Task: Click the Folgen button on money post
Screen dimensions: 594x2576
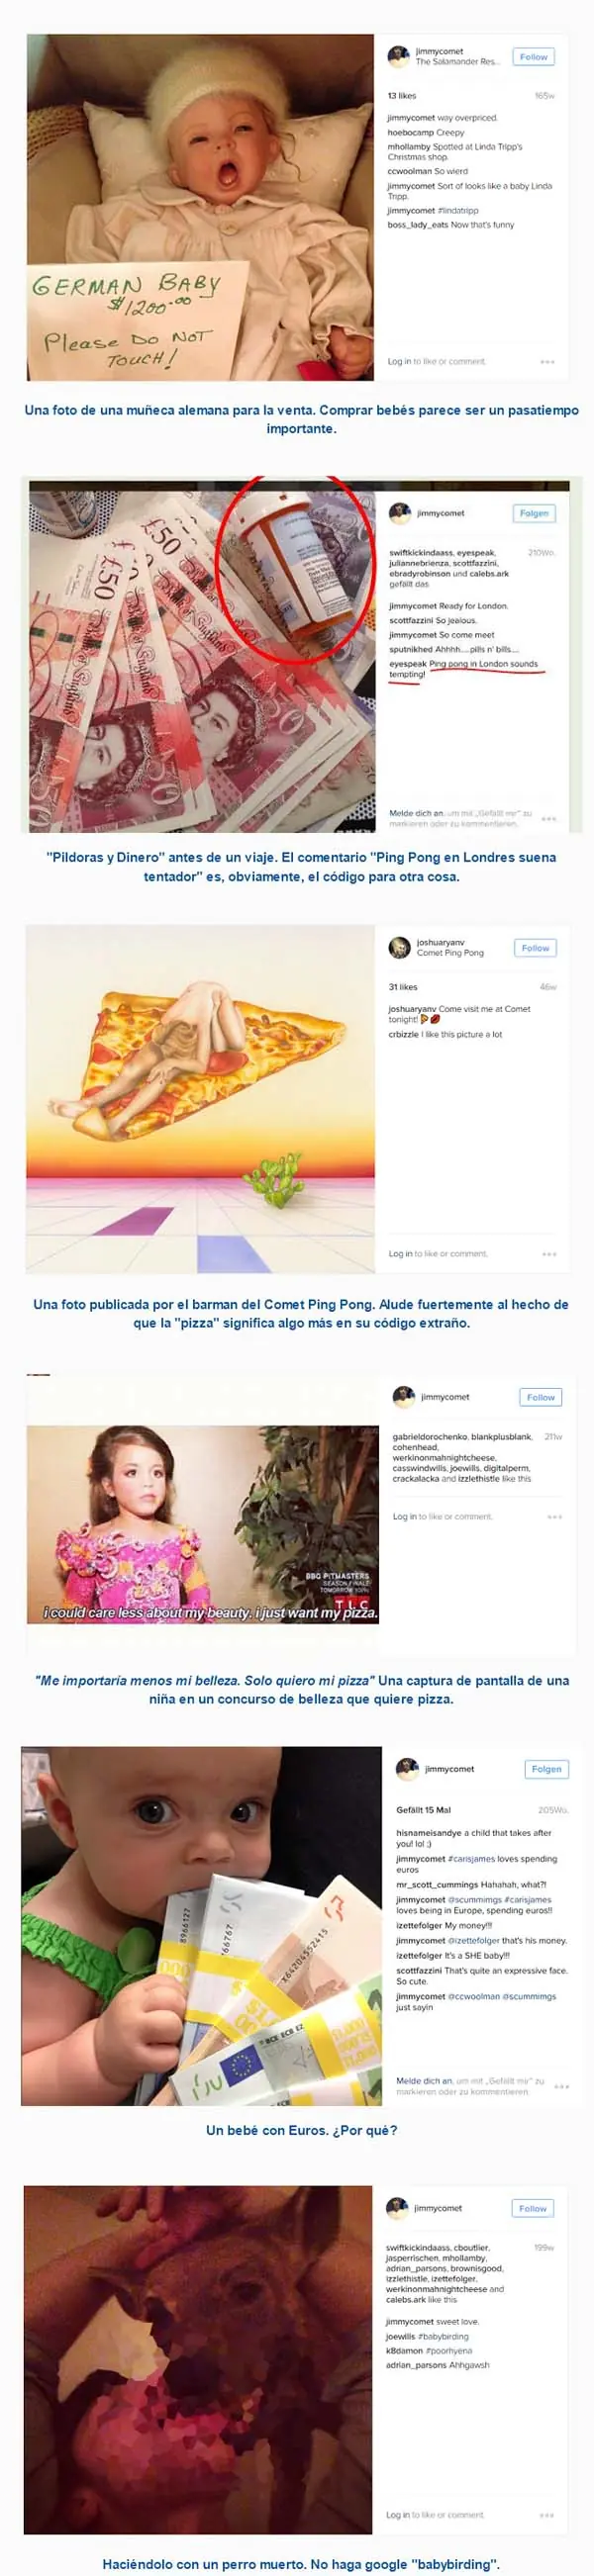Action: point(534,513)
